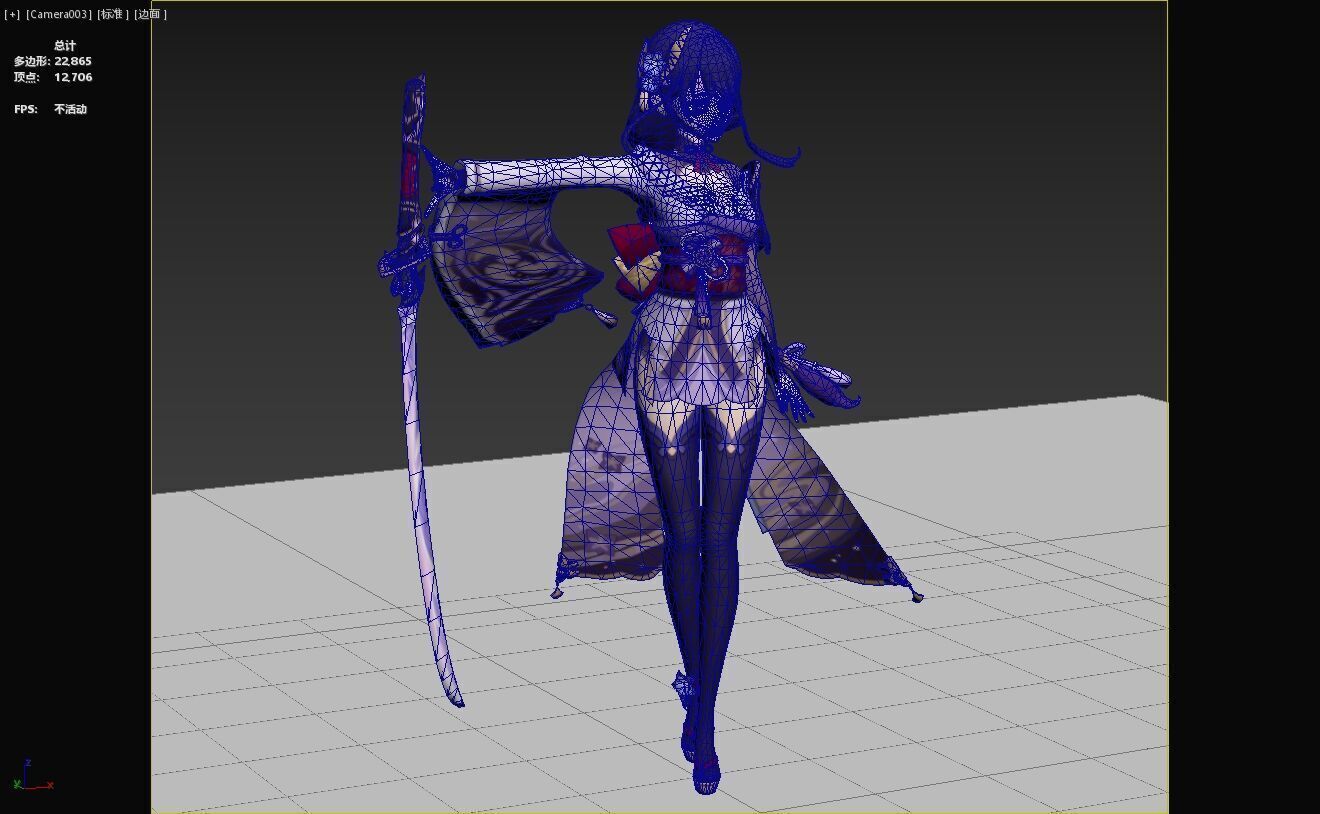Open the Camera003 viewport view menu
The height and width of the screenshot is (814, 1320).
point(59,14)
